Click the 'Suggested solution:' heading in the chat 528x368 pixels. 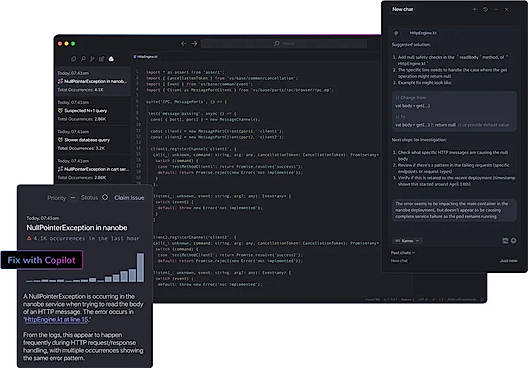(x=411, y=44)
